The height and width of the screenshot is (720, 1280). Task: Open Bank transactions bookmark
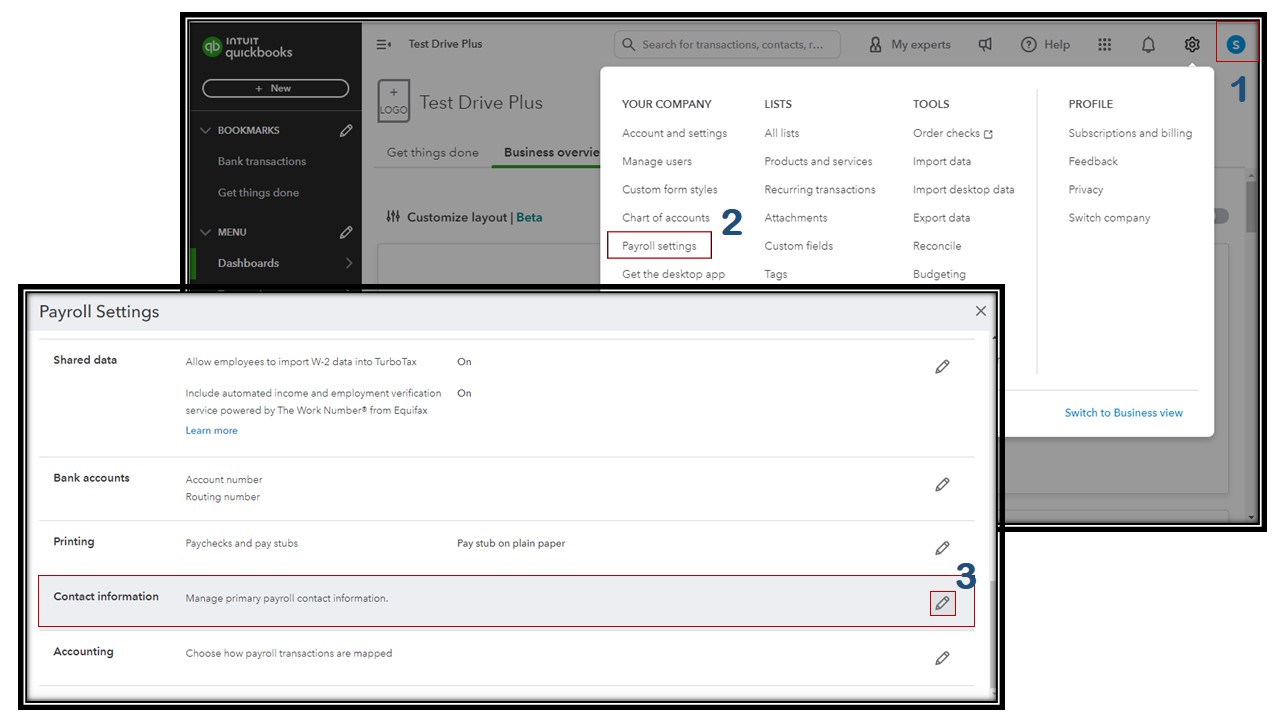pos(262,161)
